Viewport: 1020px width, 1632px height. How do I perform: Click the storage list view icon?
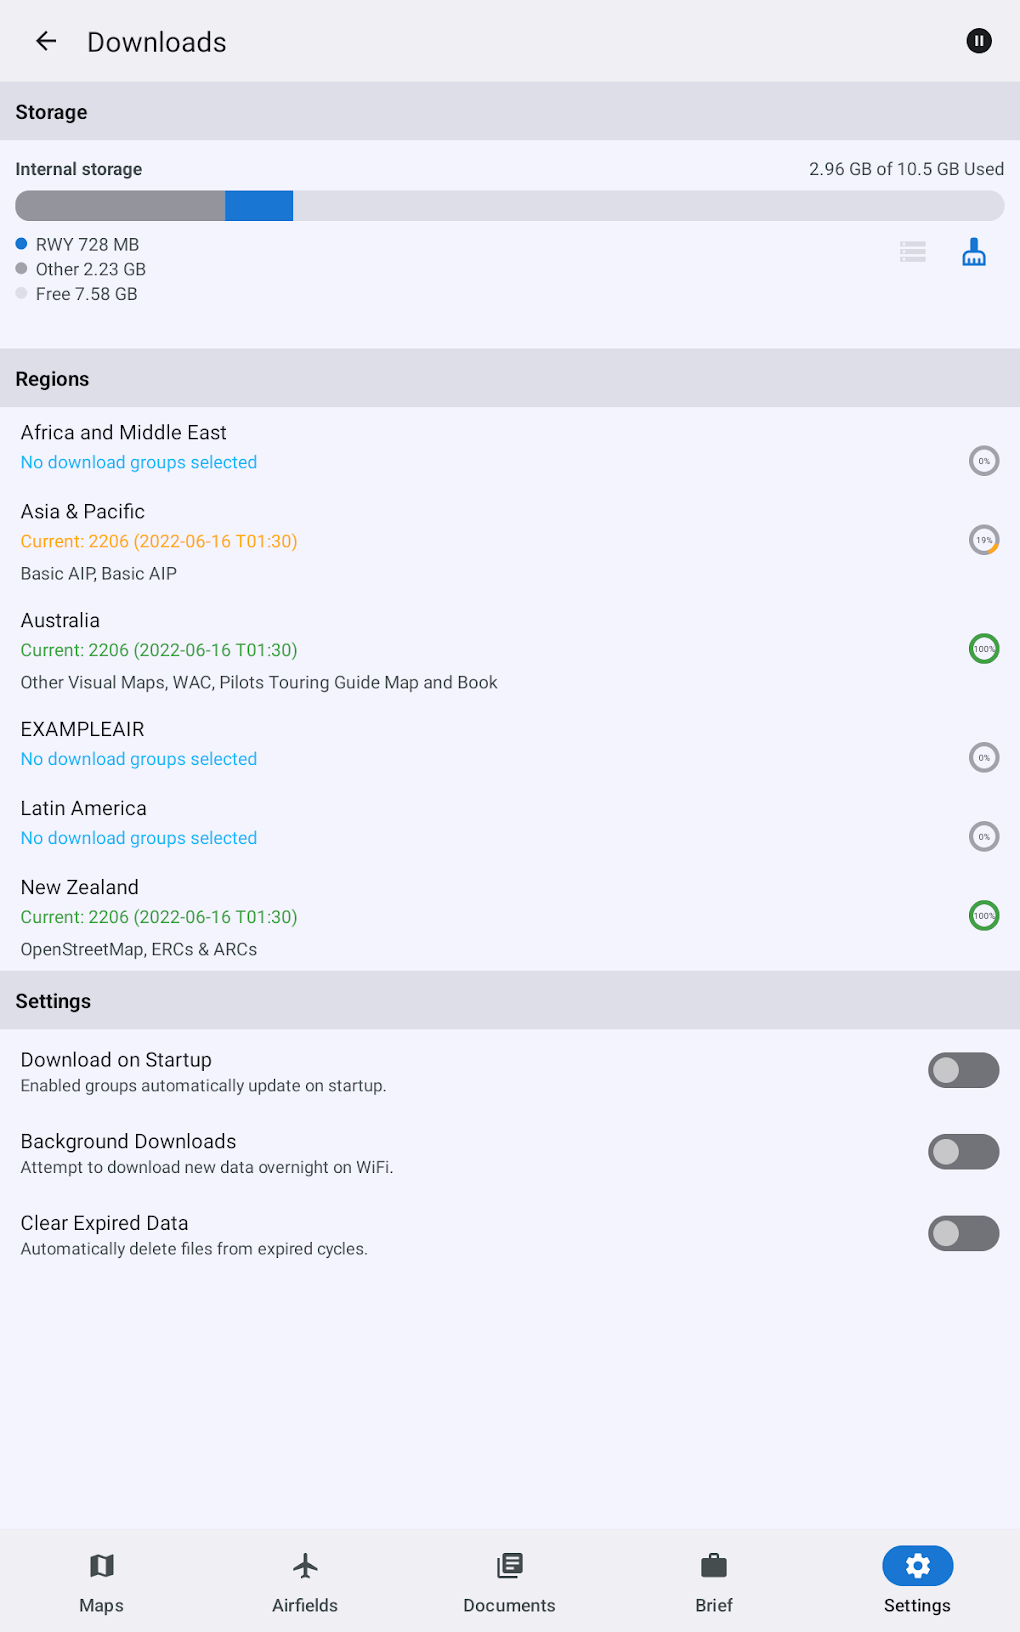click(x=912, y=252)
